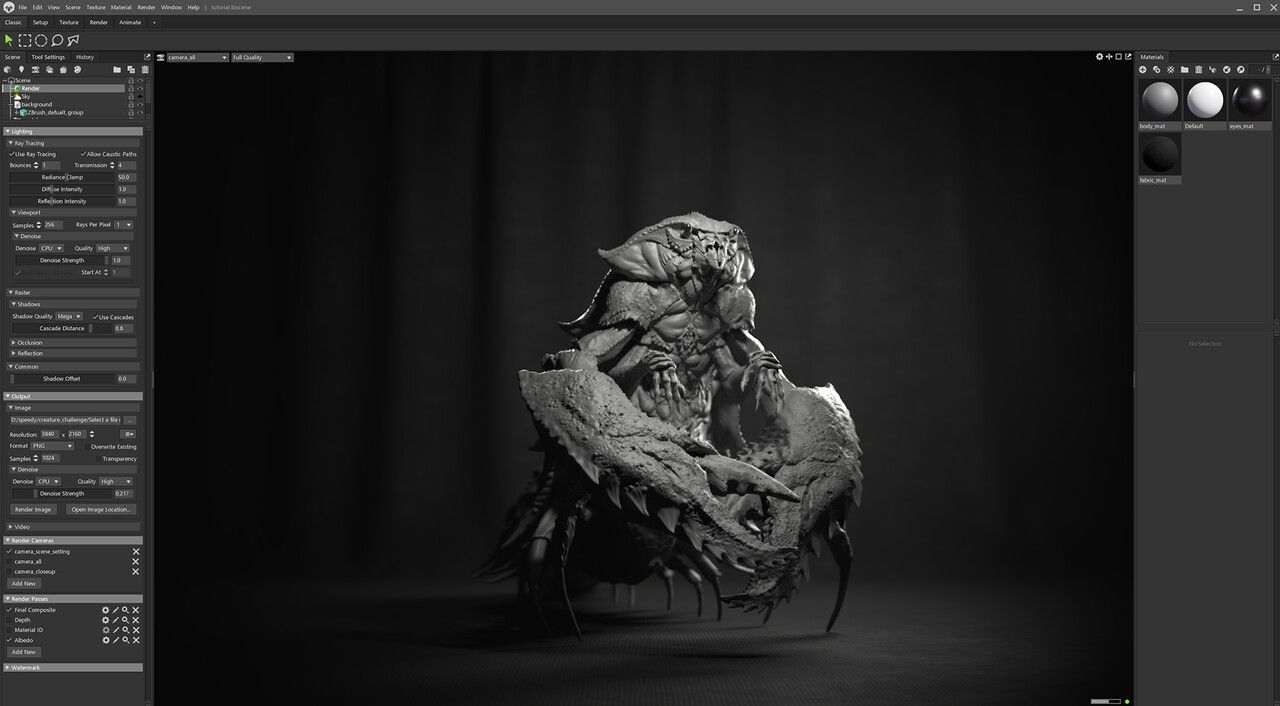Preview Material ID pass with magnifier icon

pos(125,630)
